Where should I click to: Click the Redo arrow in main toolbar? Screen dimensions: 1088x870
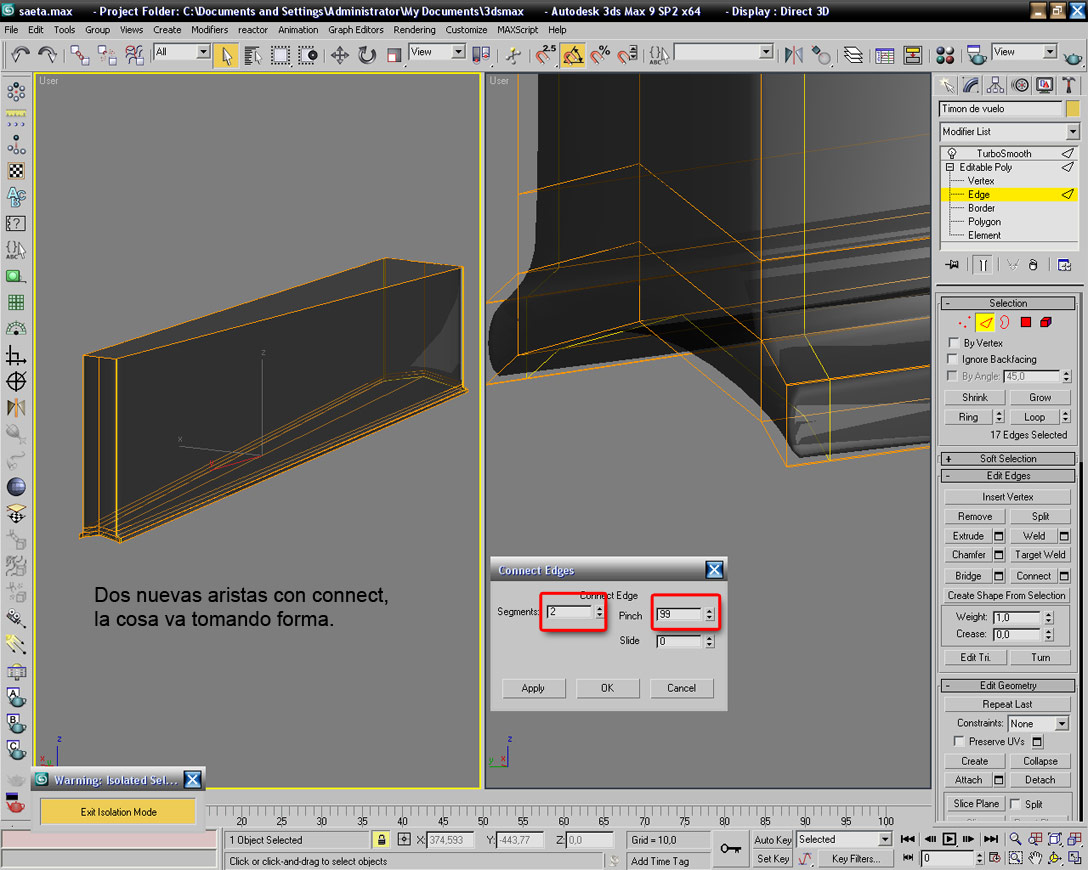[x=47, y=54]
